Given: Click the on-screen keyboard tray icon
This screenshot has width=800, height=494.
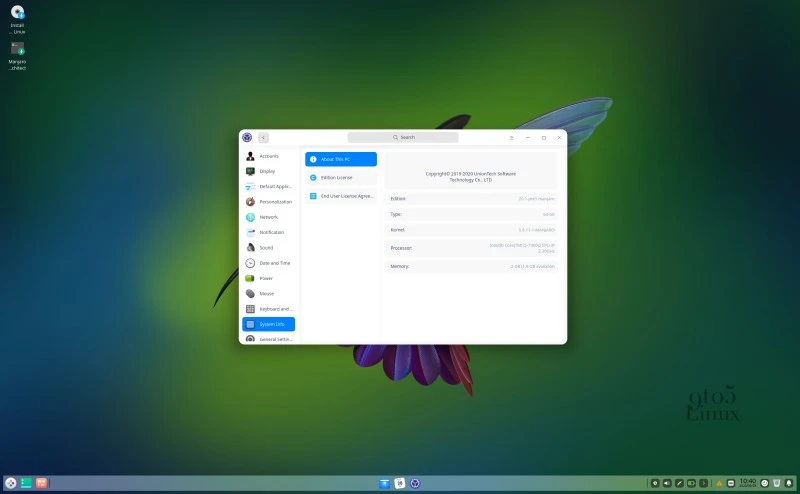Looking at the screenshot, I should [x=731, y=483].
